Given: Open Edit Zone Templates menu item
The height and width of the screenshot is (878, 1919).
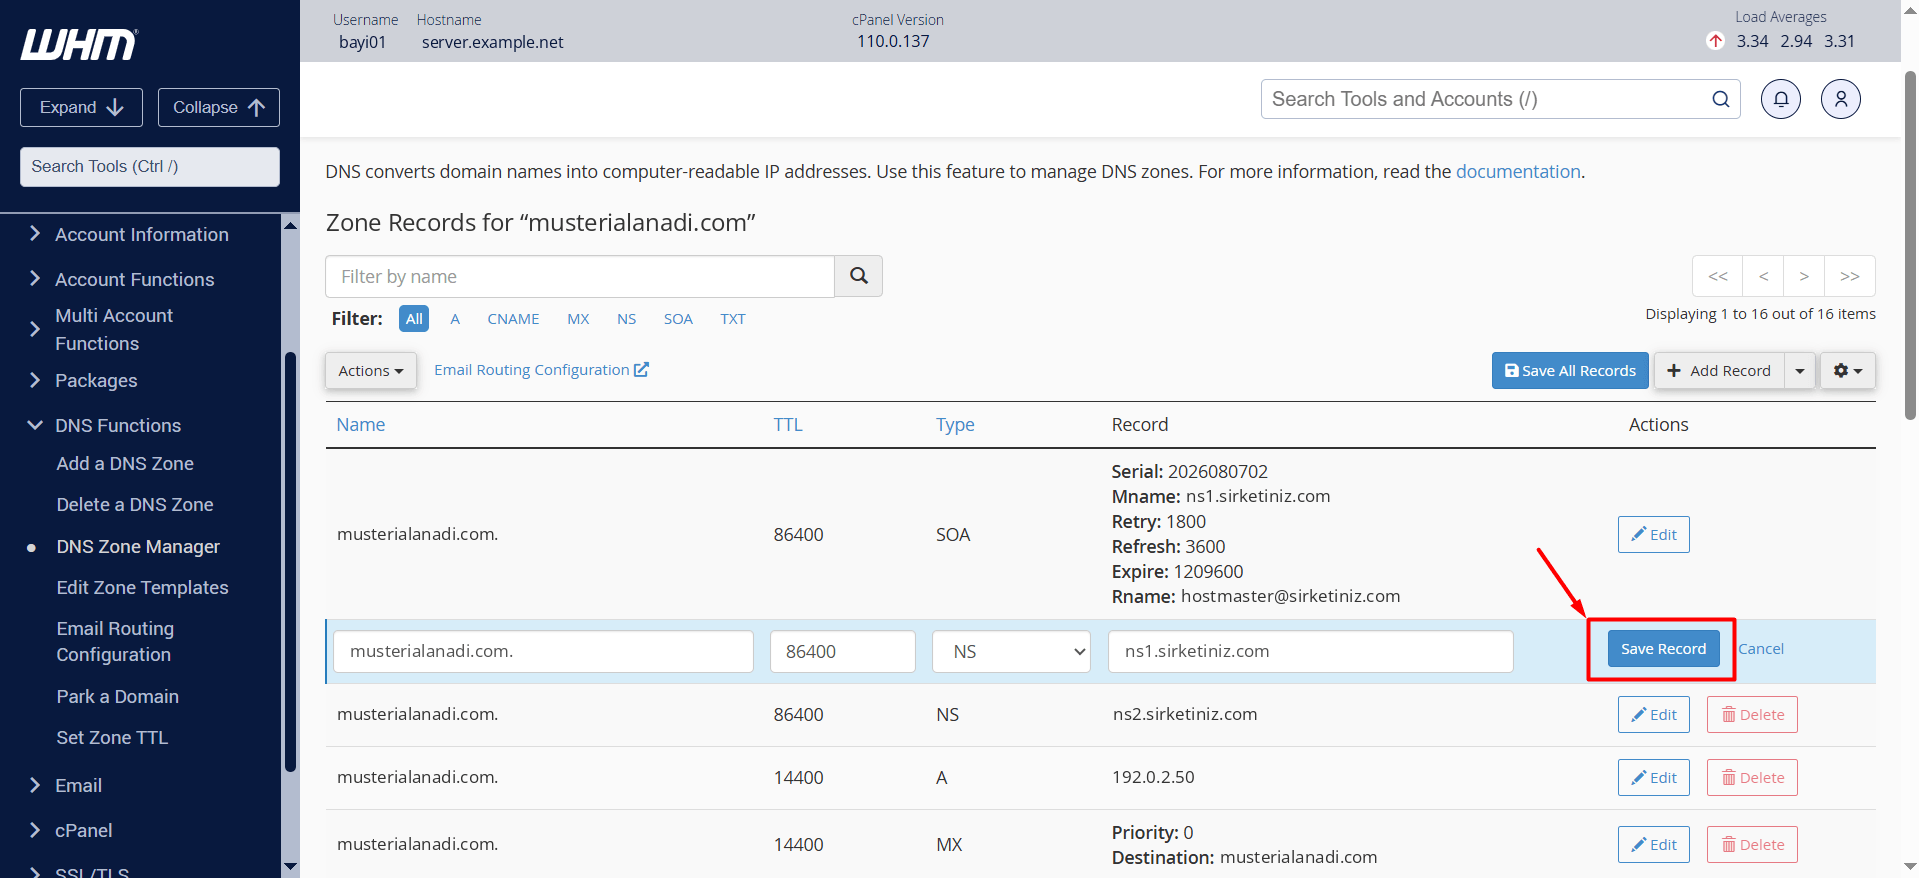Looking at the screenshot, I should coord(142,587).
